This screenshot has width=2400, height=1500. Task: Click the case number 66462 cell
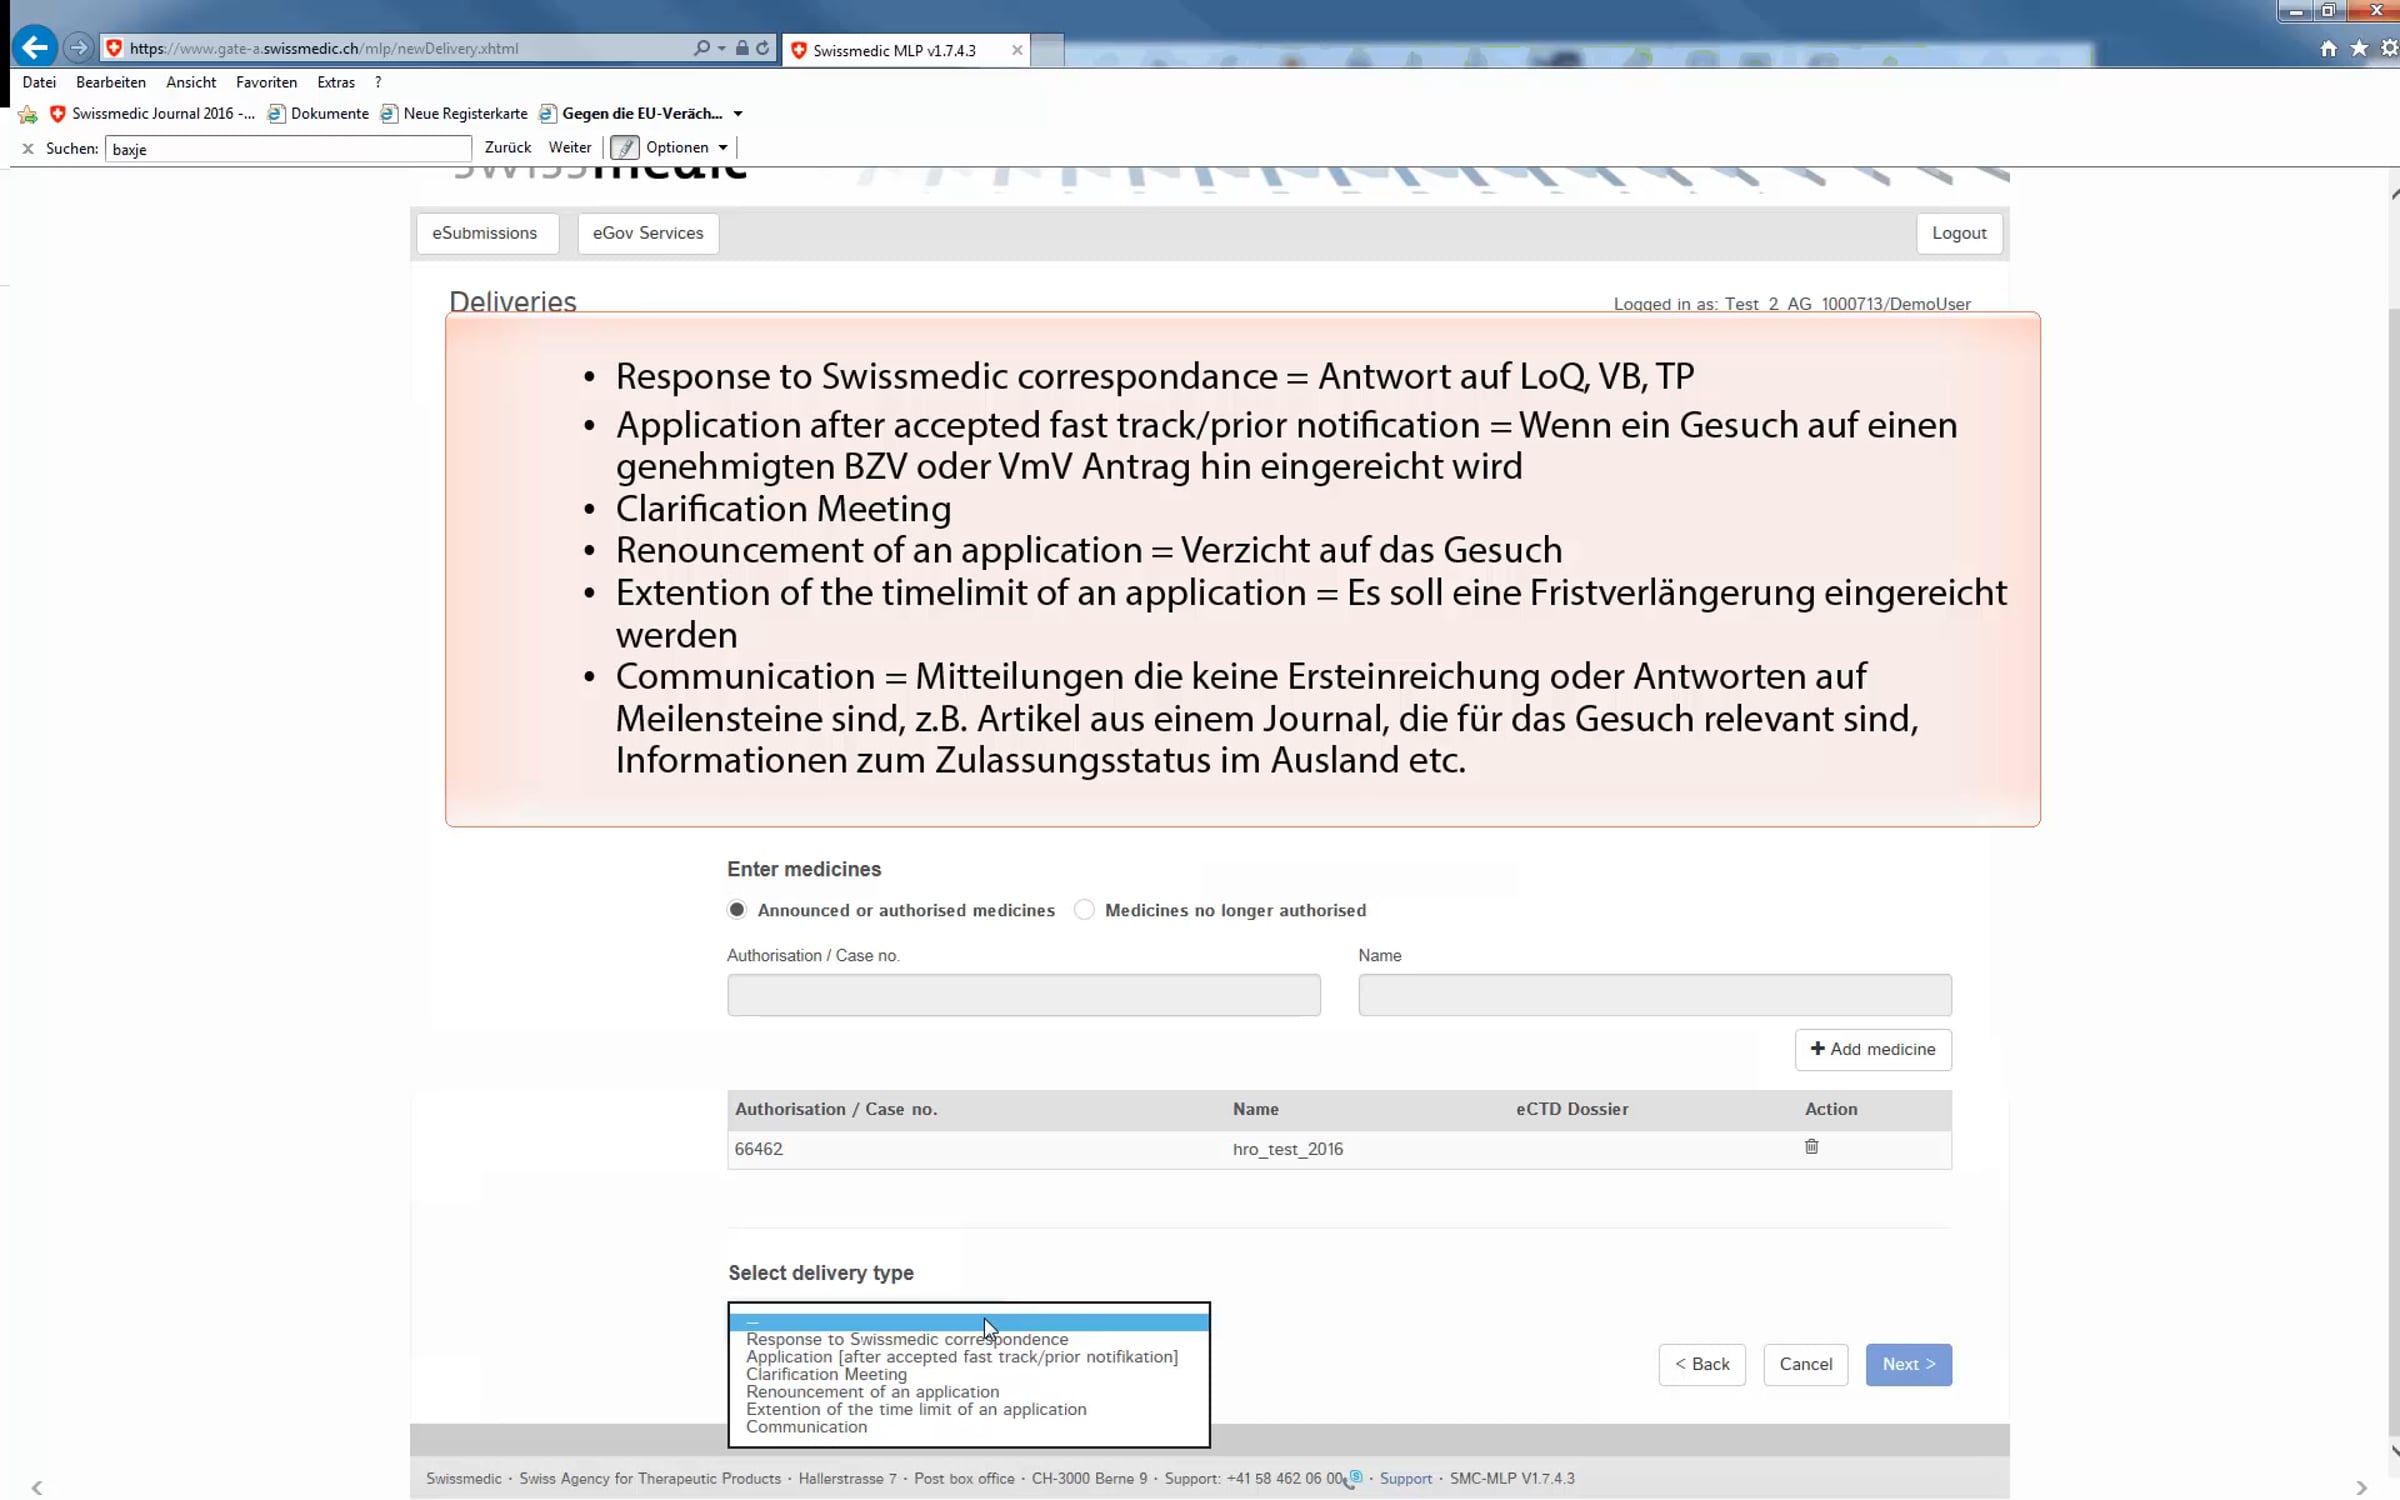pyautogui.click(x=759, y=1150)
